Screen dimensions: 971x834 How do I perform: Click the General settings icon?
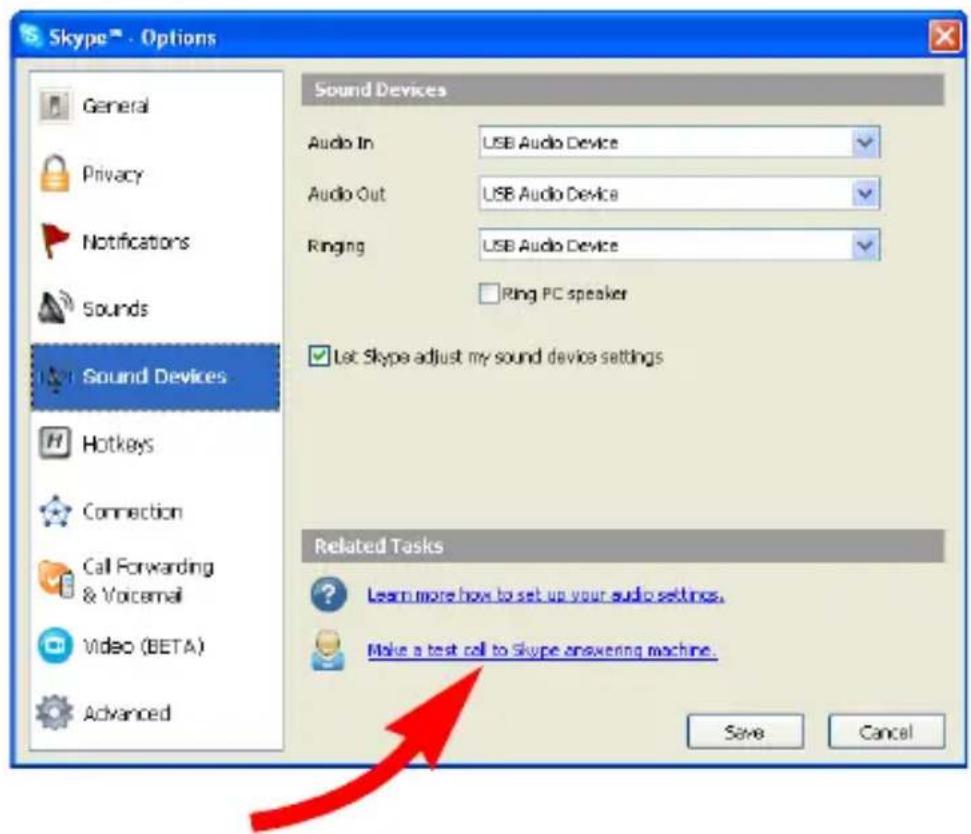(x=55, y=106)
